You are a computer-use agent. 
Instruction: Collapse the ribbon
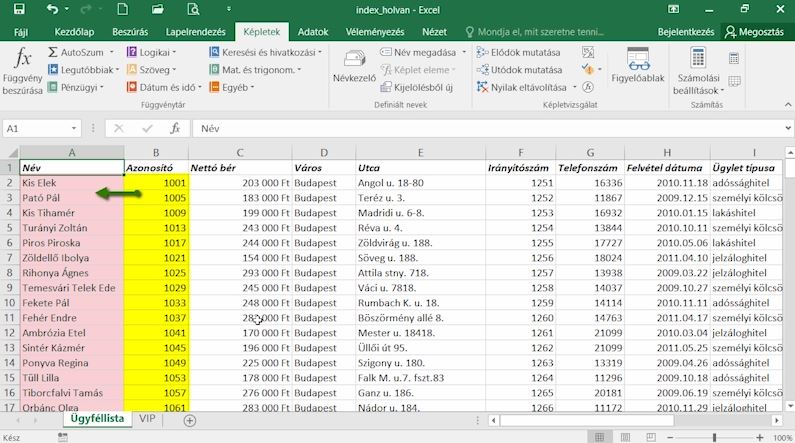click(x=788, y=105)
